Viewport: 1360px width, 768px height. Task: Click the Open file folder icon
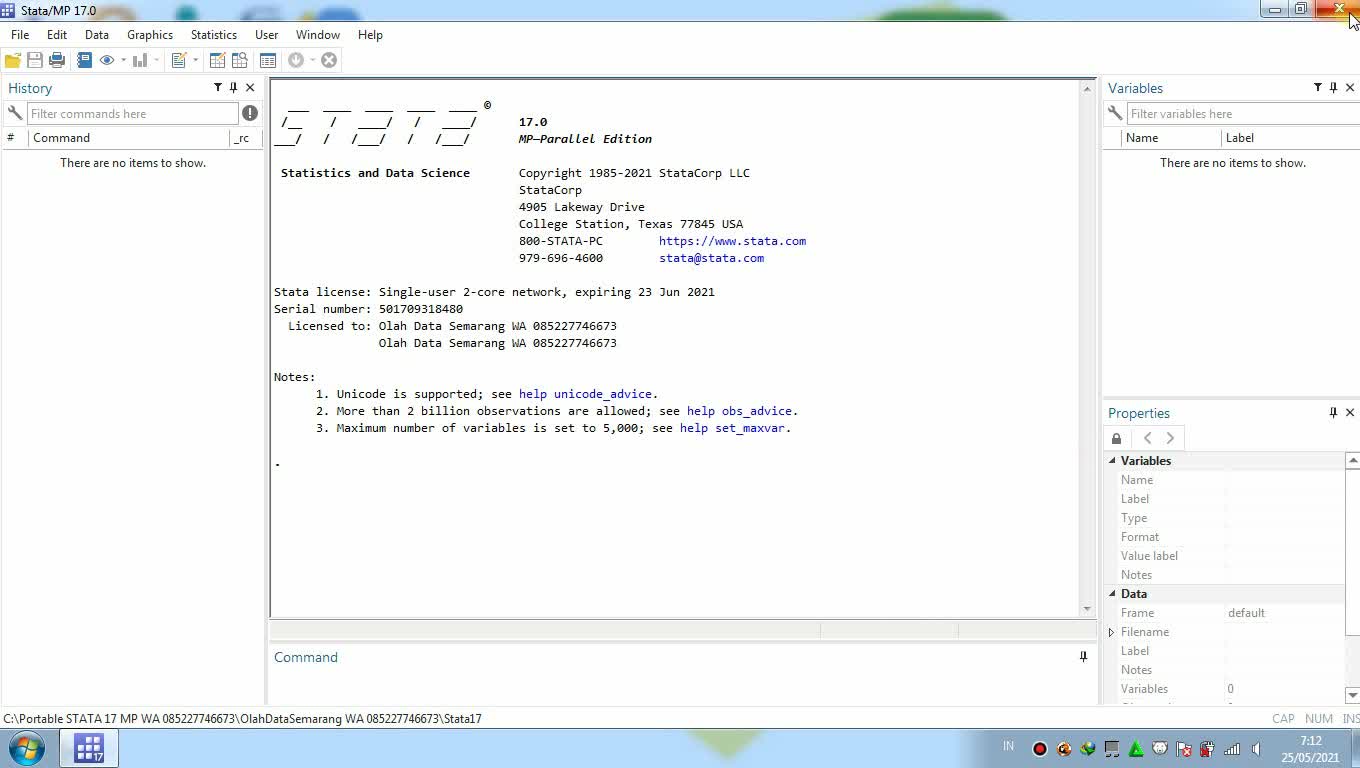coord(13,60)
